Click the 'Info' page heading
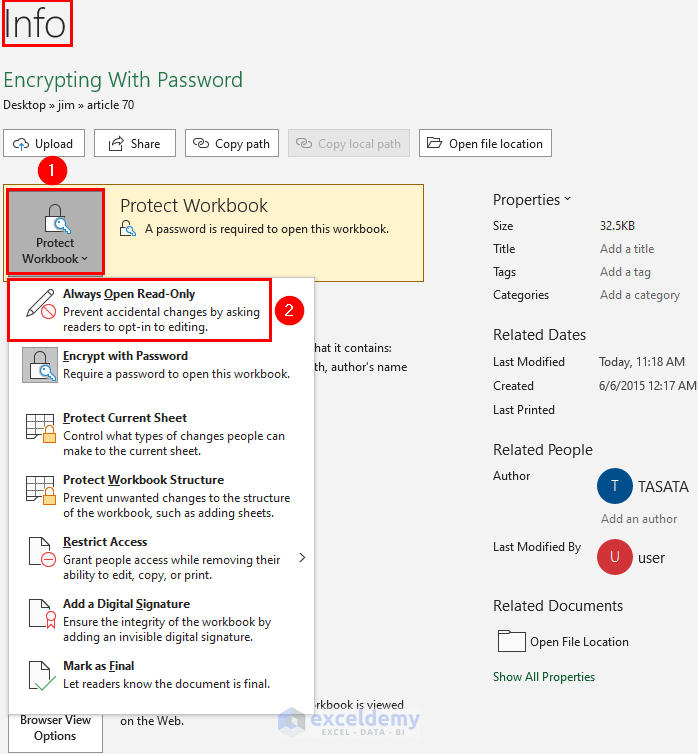 (x=35, y=24)
